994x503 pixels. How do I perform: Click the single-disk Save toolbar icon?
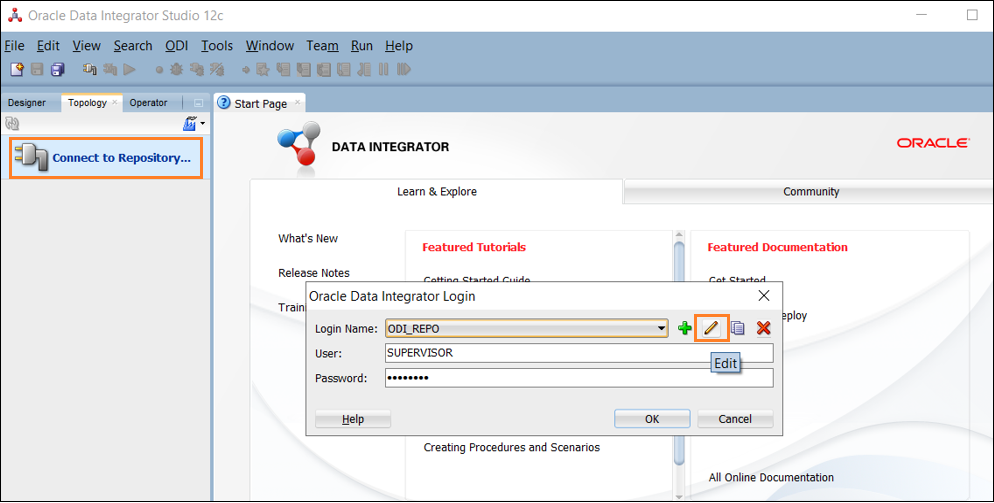pos(37,69)
